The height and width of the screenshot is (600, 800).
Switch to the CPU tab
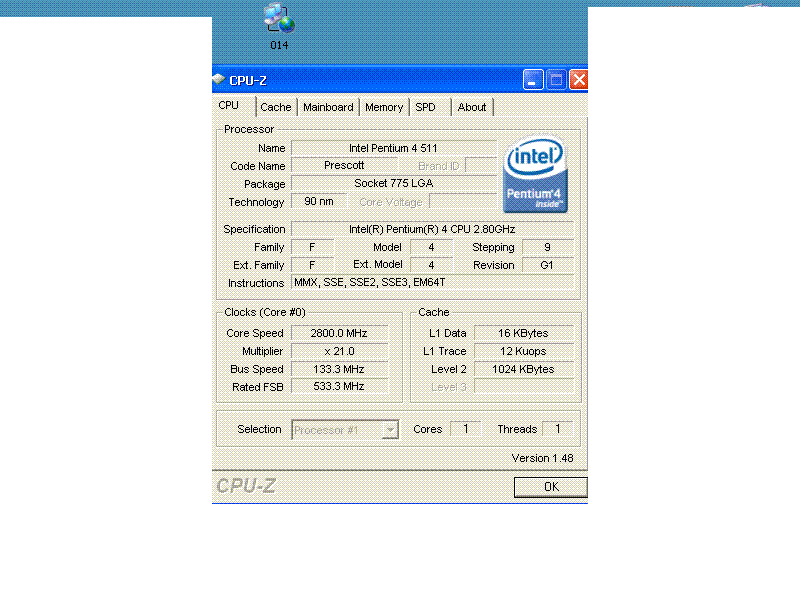229,106
